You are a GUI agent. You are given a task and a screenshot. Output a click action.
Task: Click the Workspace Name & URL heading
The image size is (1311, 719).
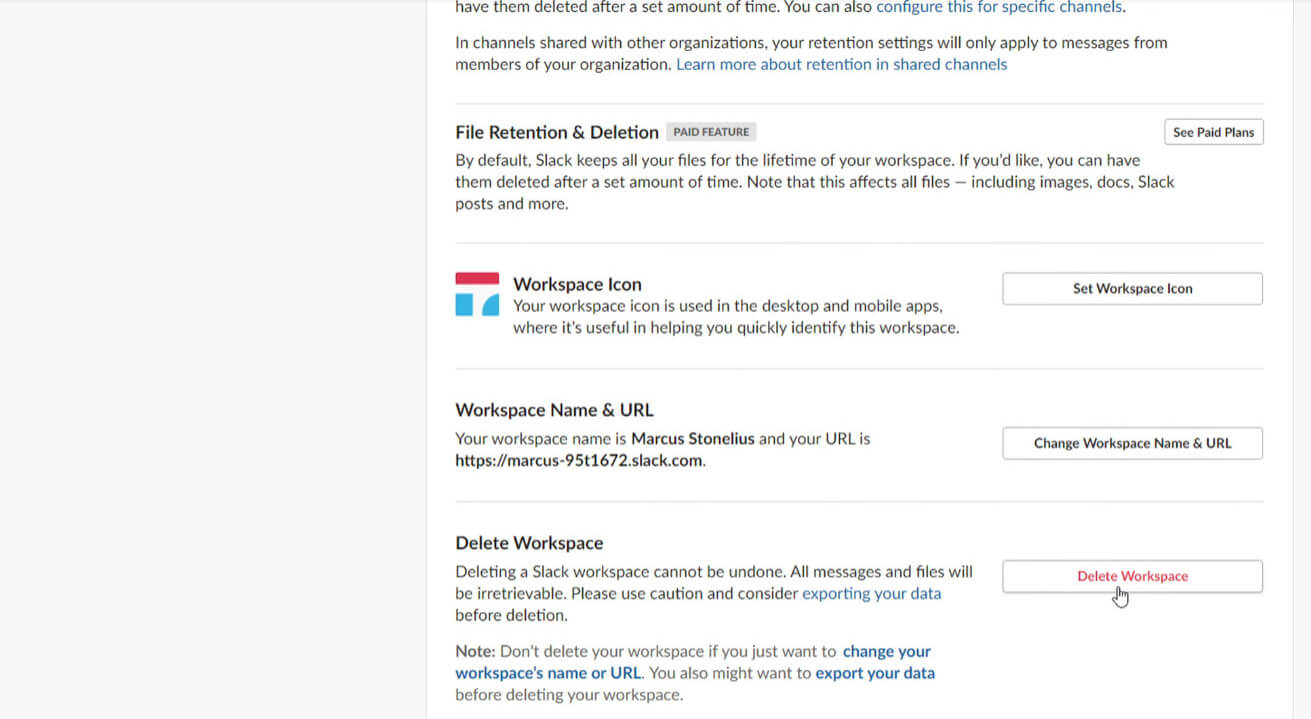(554, 409)
